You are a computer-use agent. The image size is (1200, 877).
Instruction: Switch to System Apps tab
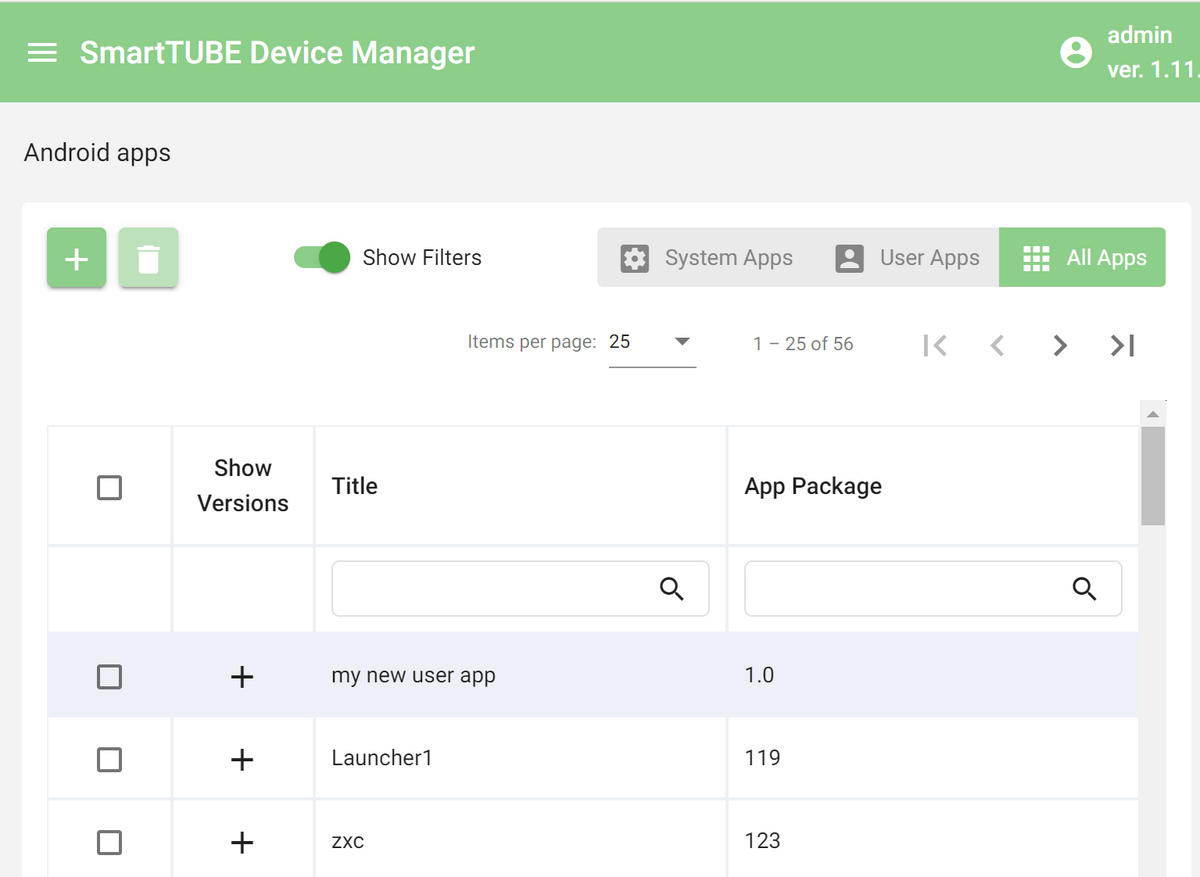point(706,257)
